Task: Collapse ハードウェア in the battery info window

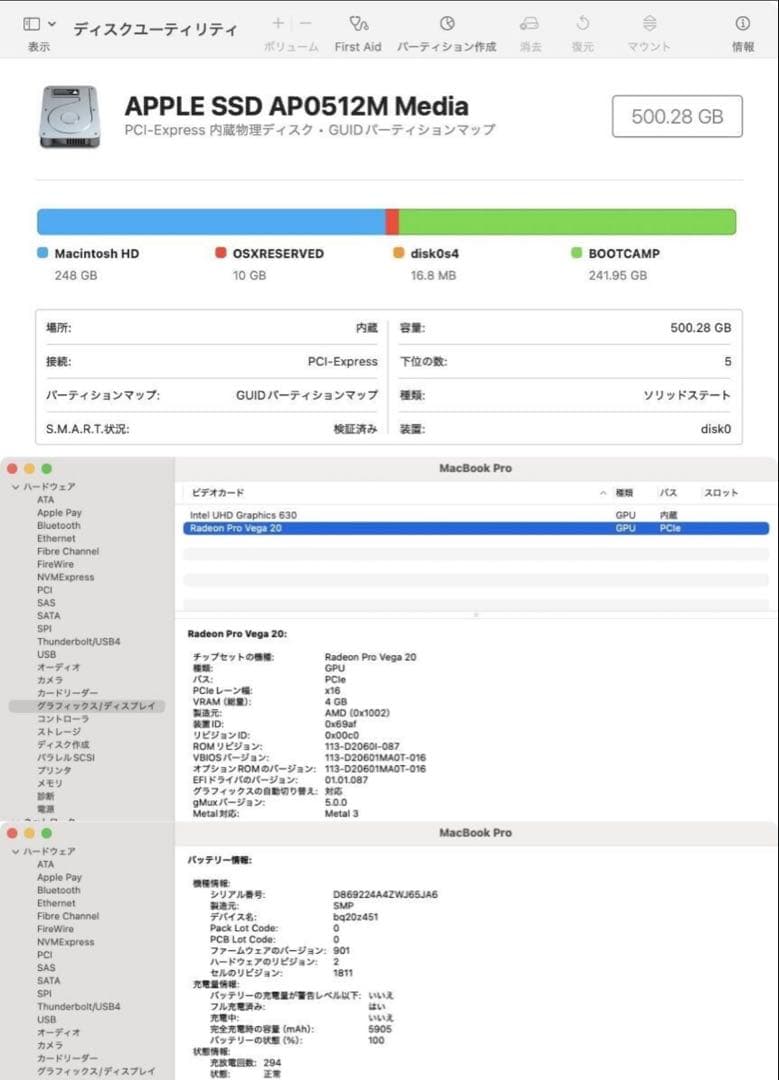Action: (x=15, y=852)
